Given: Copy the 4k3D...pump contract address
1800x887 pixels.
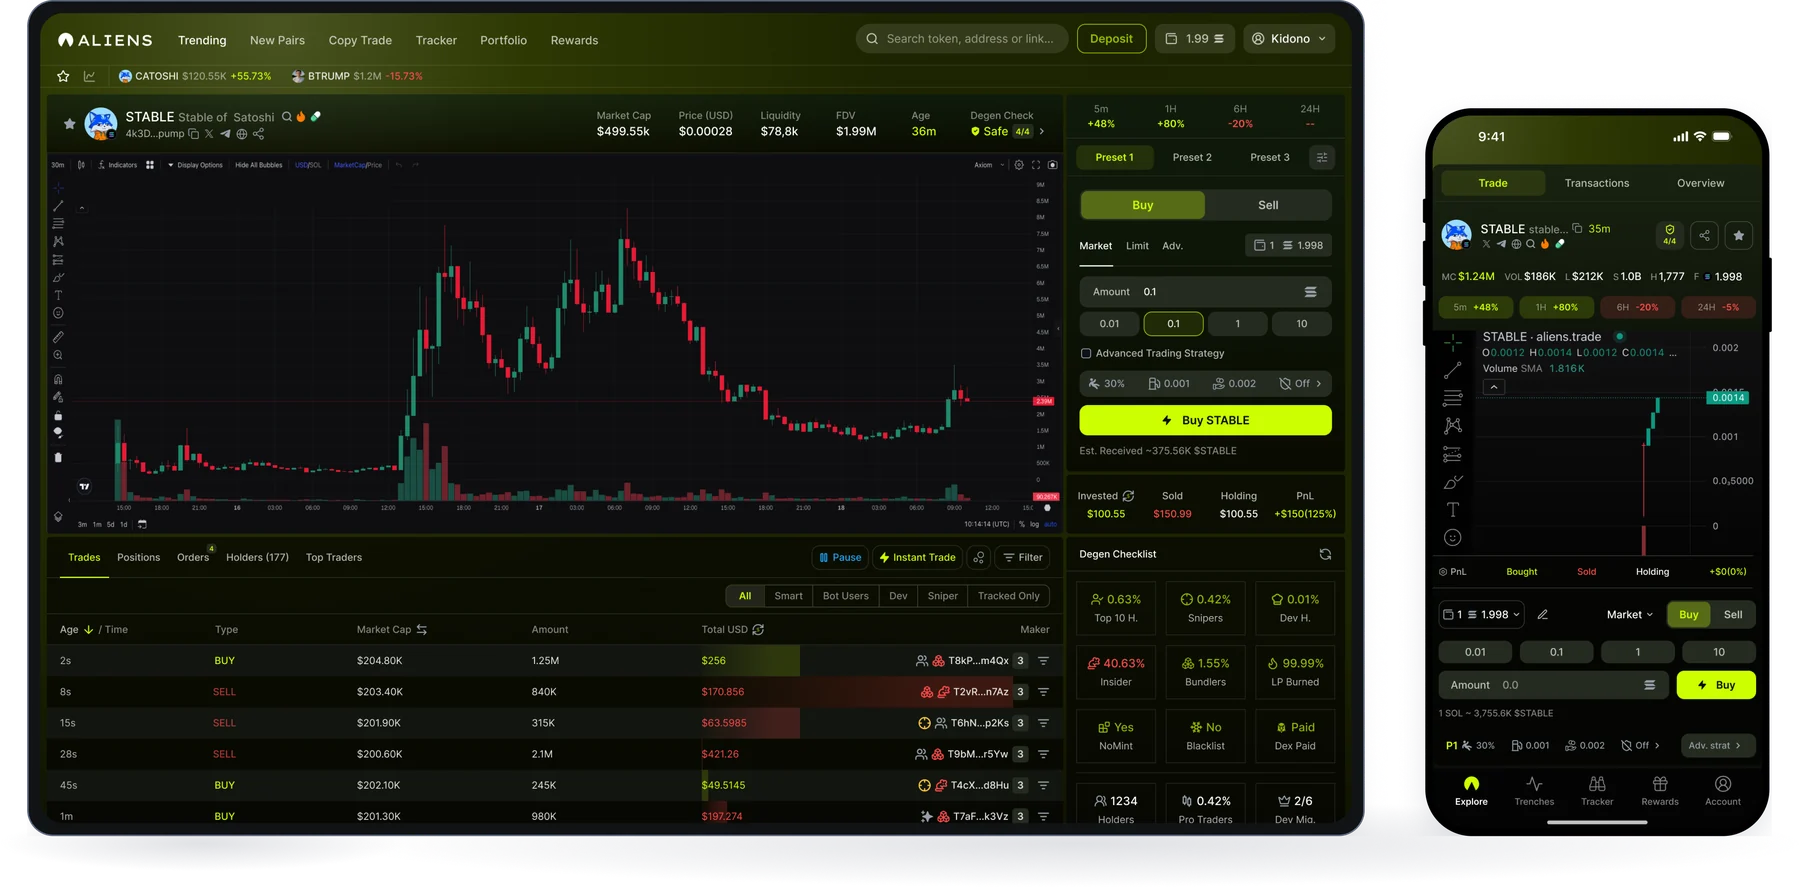Looking at the screenshot, I should (194, 134).
